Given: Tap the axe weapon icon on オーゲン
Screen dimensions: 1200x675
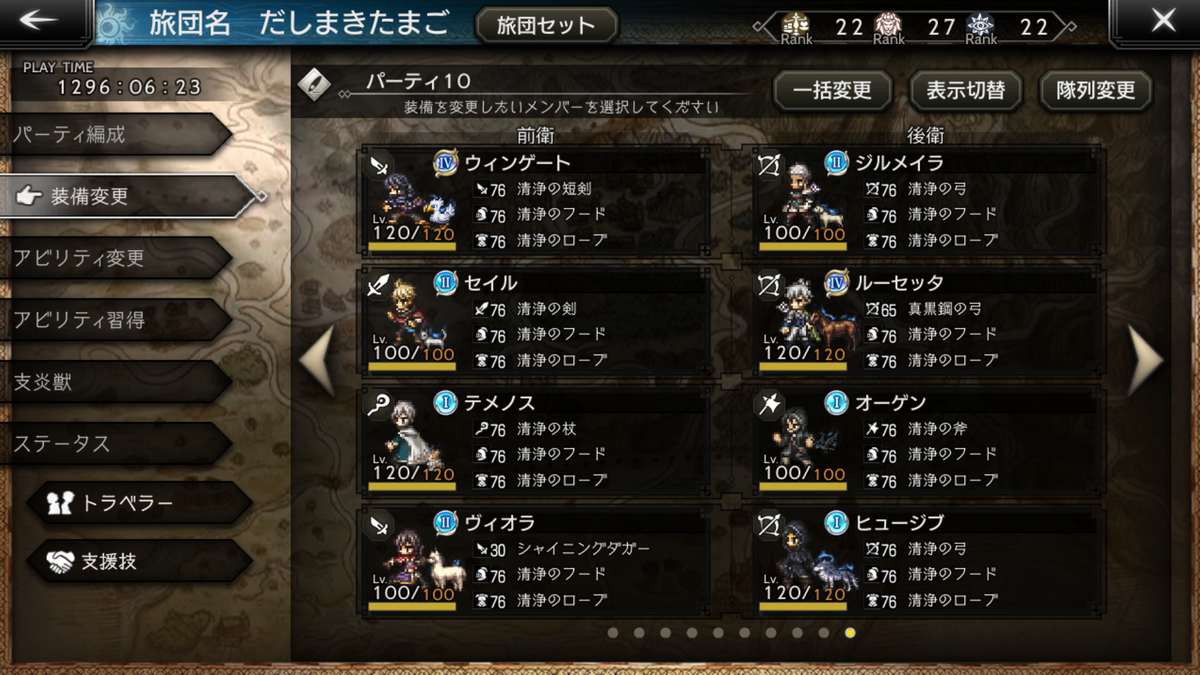Looking at the screenshot, I should 769,401.
